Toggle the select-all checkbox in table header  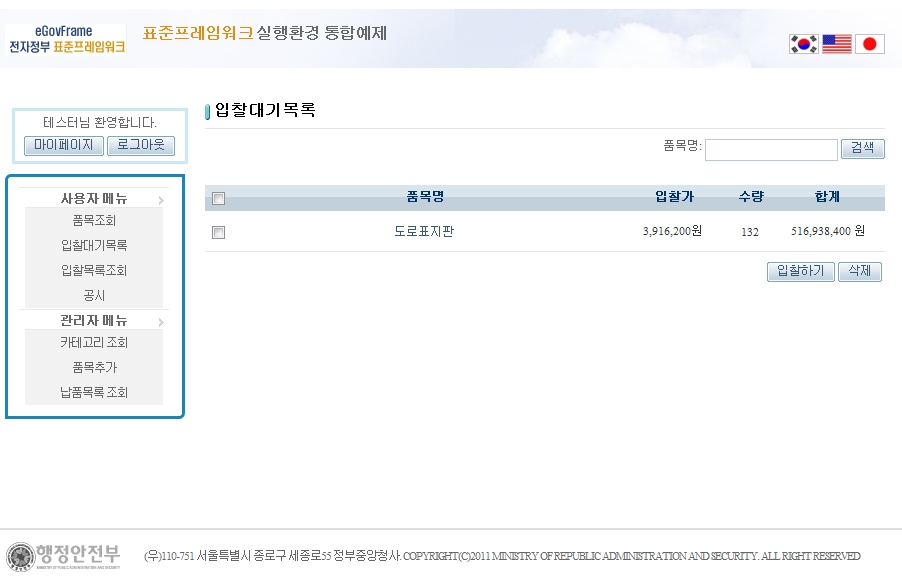coord(219,198)
